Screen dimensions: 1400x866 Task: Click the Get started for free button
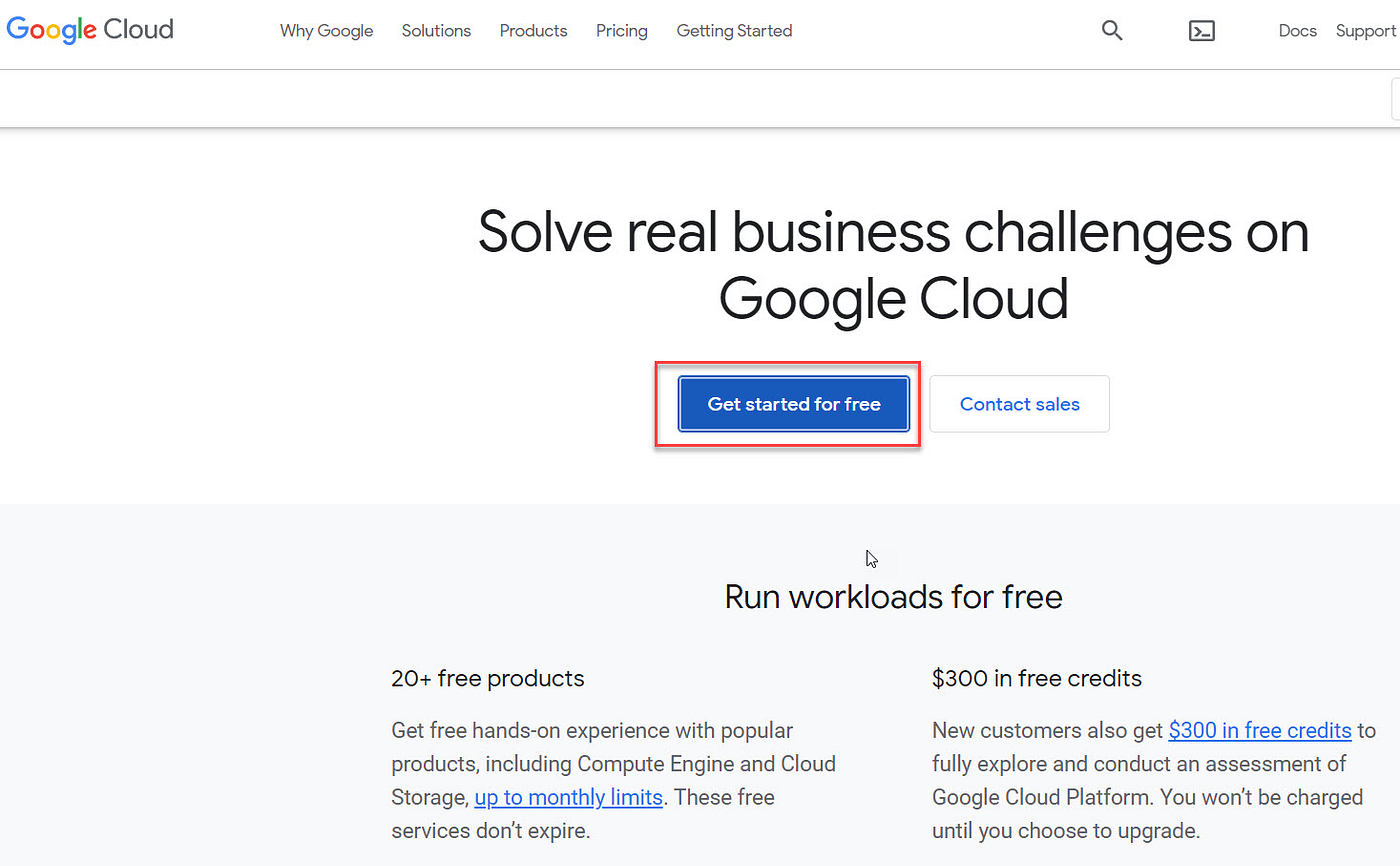(x=793, y=404)
